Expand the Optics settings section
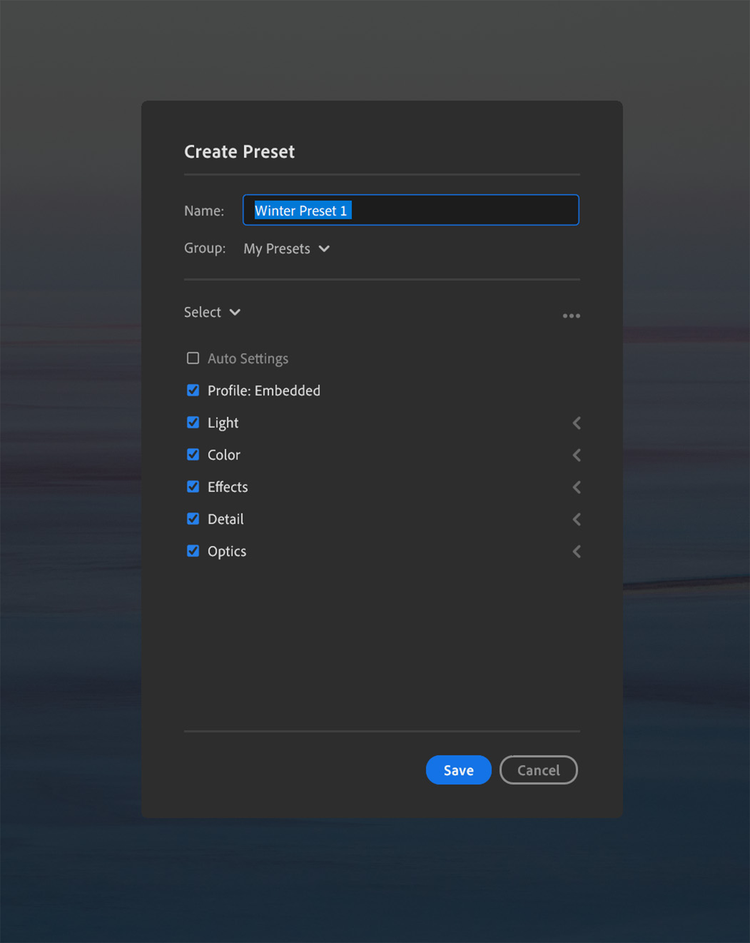Screen dimensions: 750x943 (576, 551)
